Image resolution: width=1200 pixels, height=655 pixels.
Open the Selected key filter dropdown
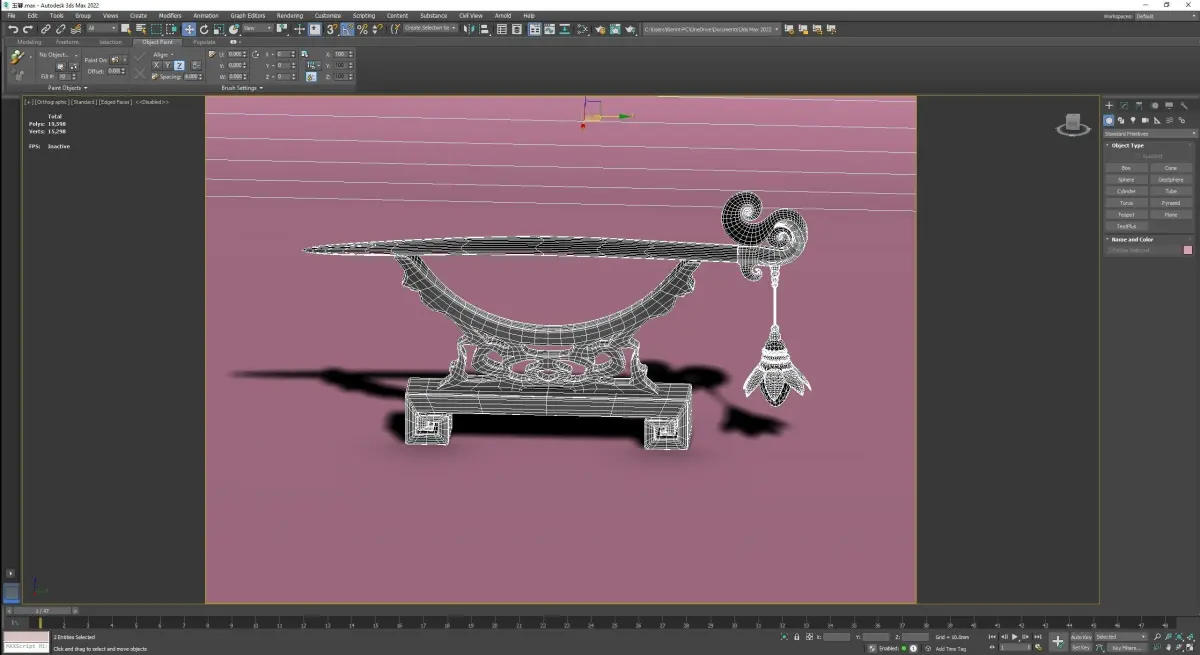[1122, 636]
